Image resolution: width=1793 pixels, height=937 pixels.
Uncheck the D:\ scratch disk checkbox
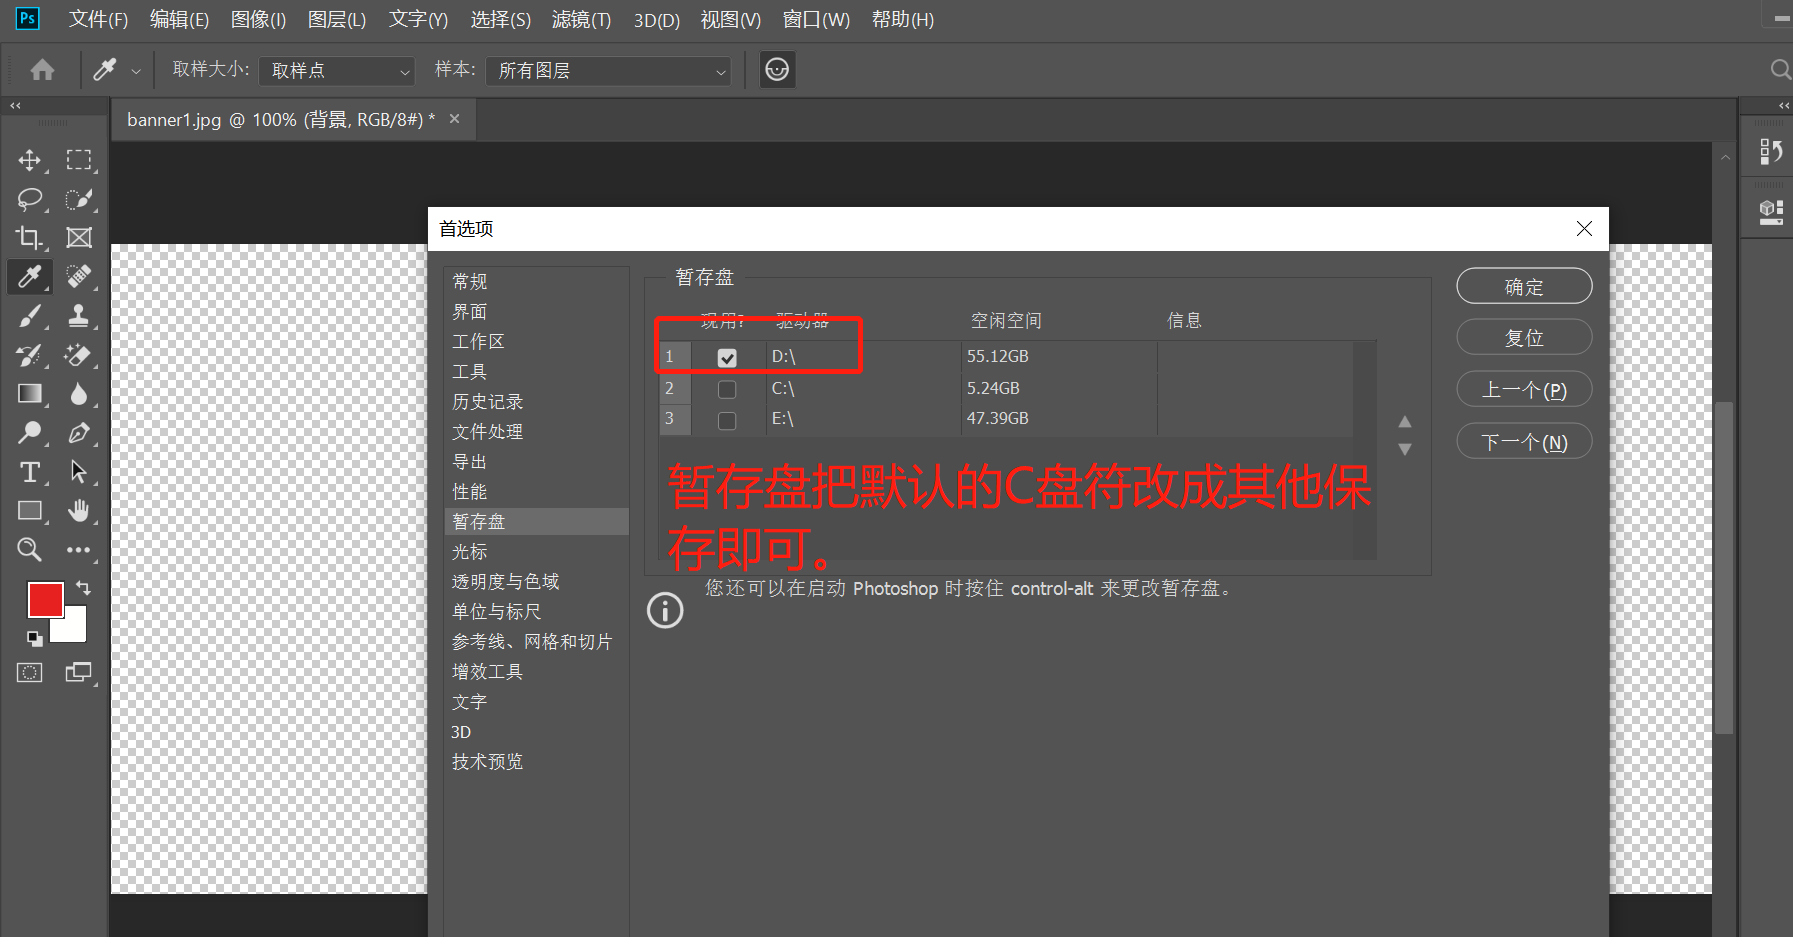click(x=727, y=357)
